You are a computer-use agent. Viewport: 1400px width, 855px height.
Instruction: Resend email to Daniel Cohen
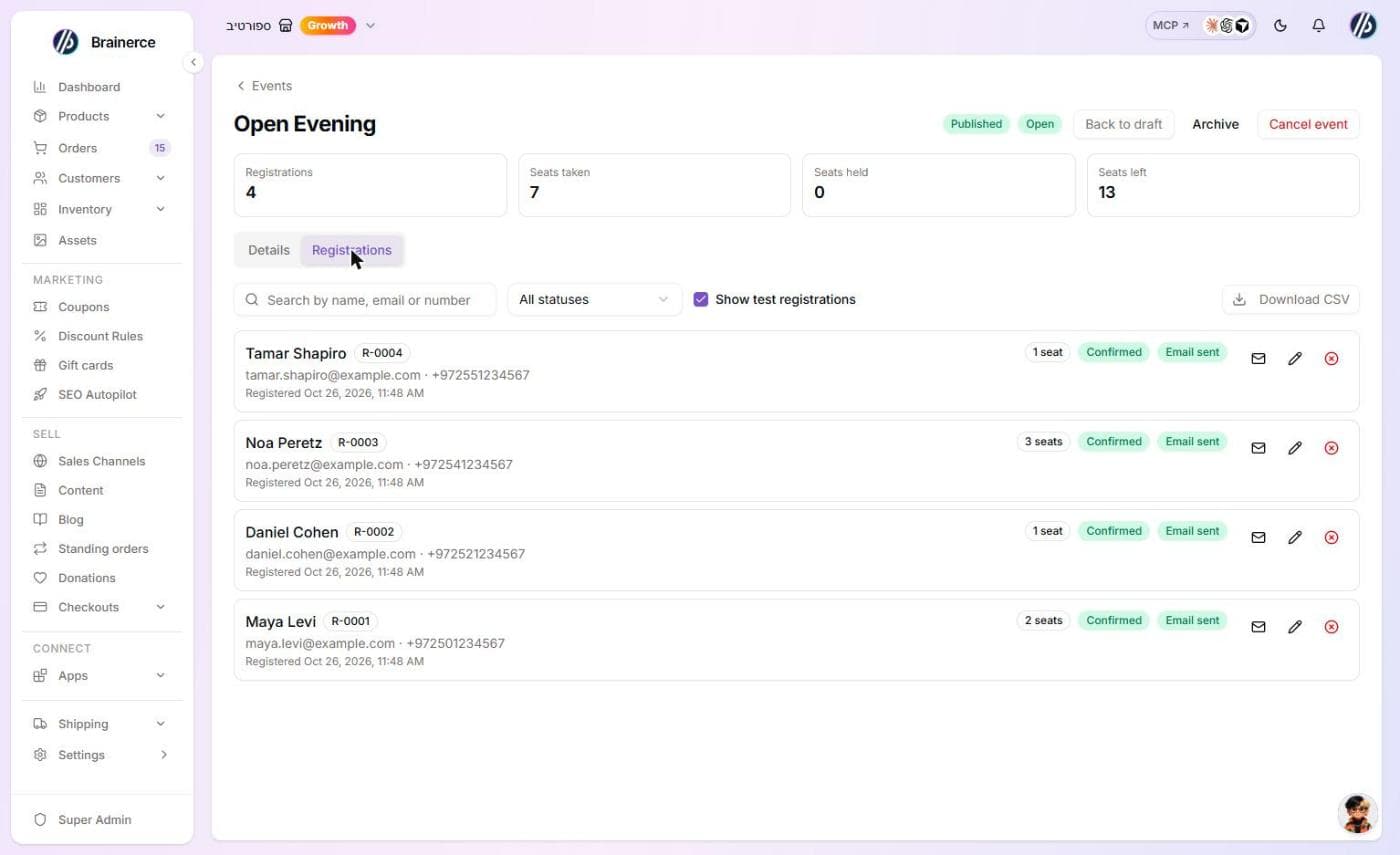pyautogui.click(x=1258, y=537)
